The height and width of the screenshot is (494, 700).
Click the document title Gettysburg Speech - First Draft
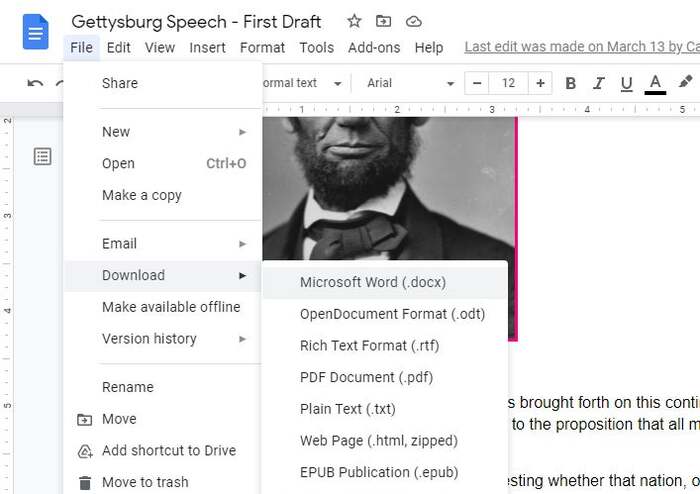(196, 21)
